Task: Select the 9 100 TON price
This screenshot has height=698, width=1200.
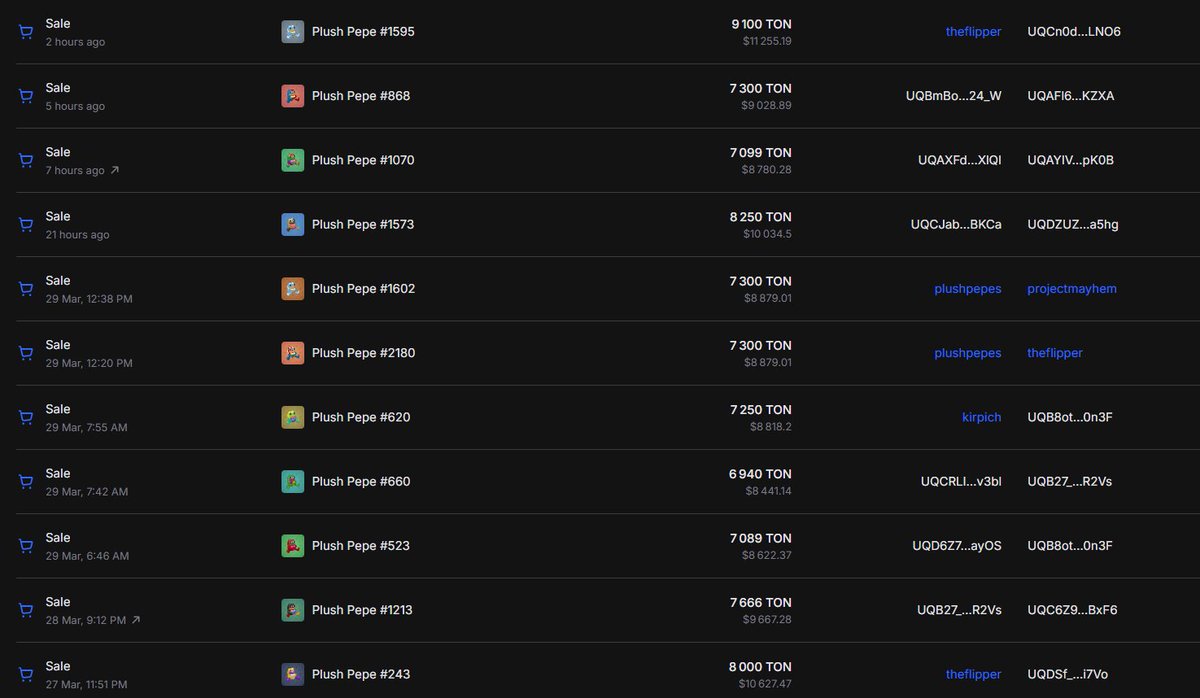Action: (x=761, y=24)
